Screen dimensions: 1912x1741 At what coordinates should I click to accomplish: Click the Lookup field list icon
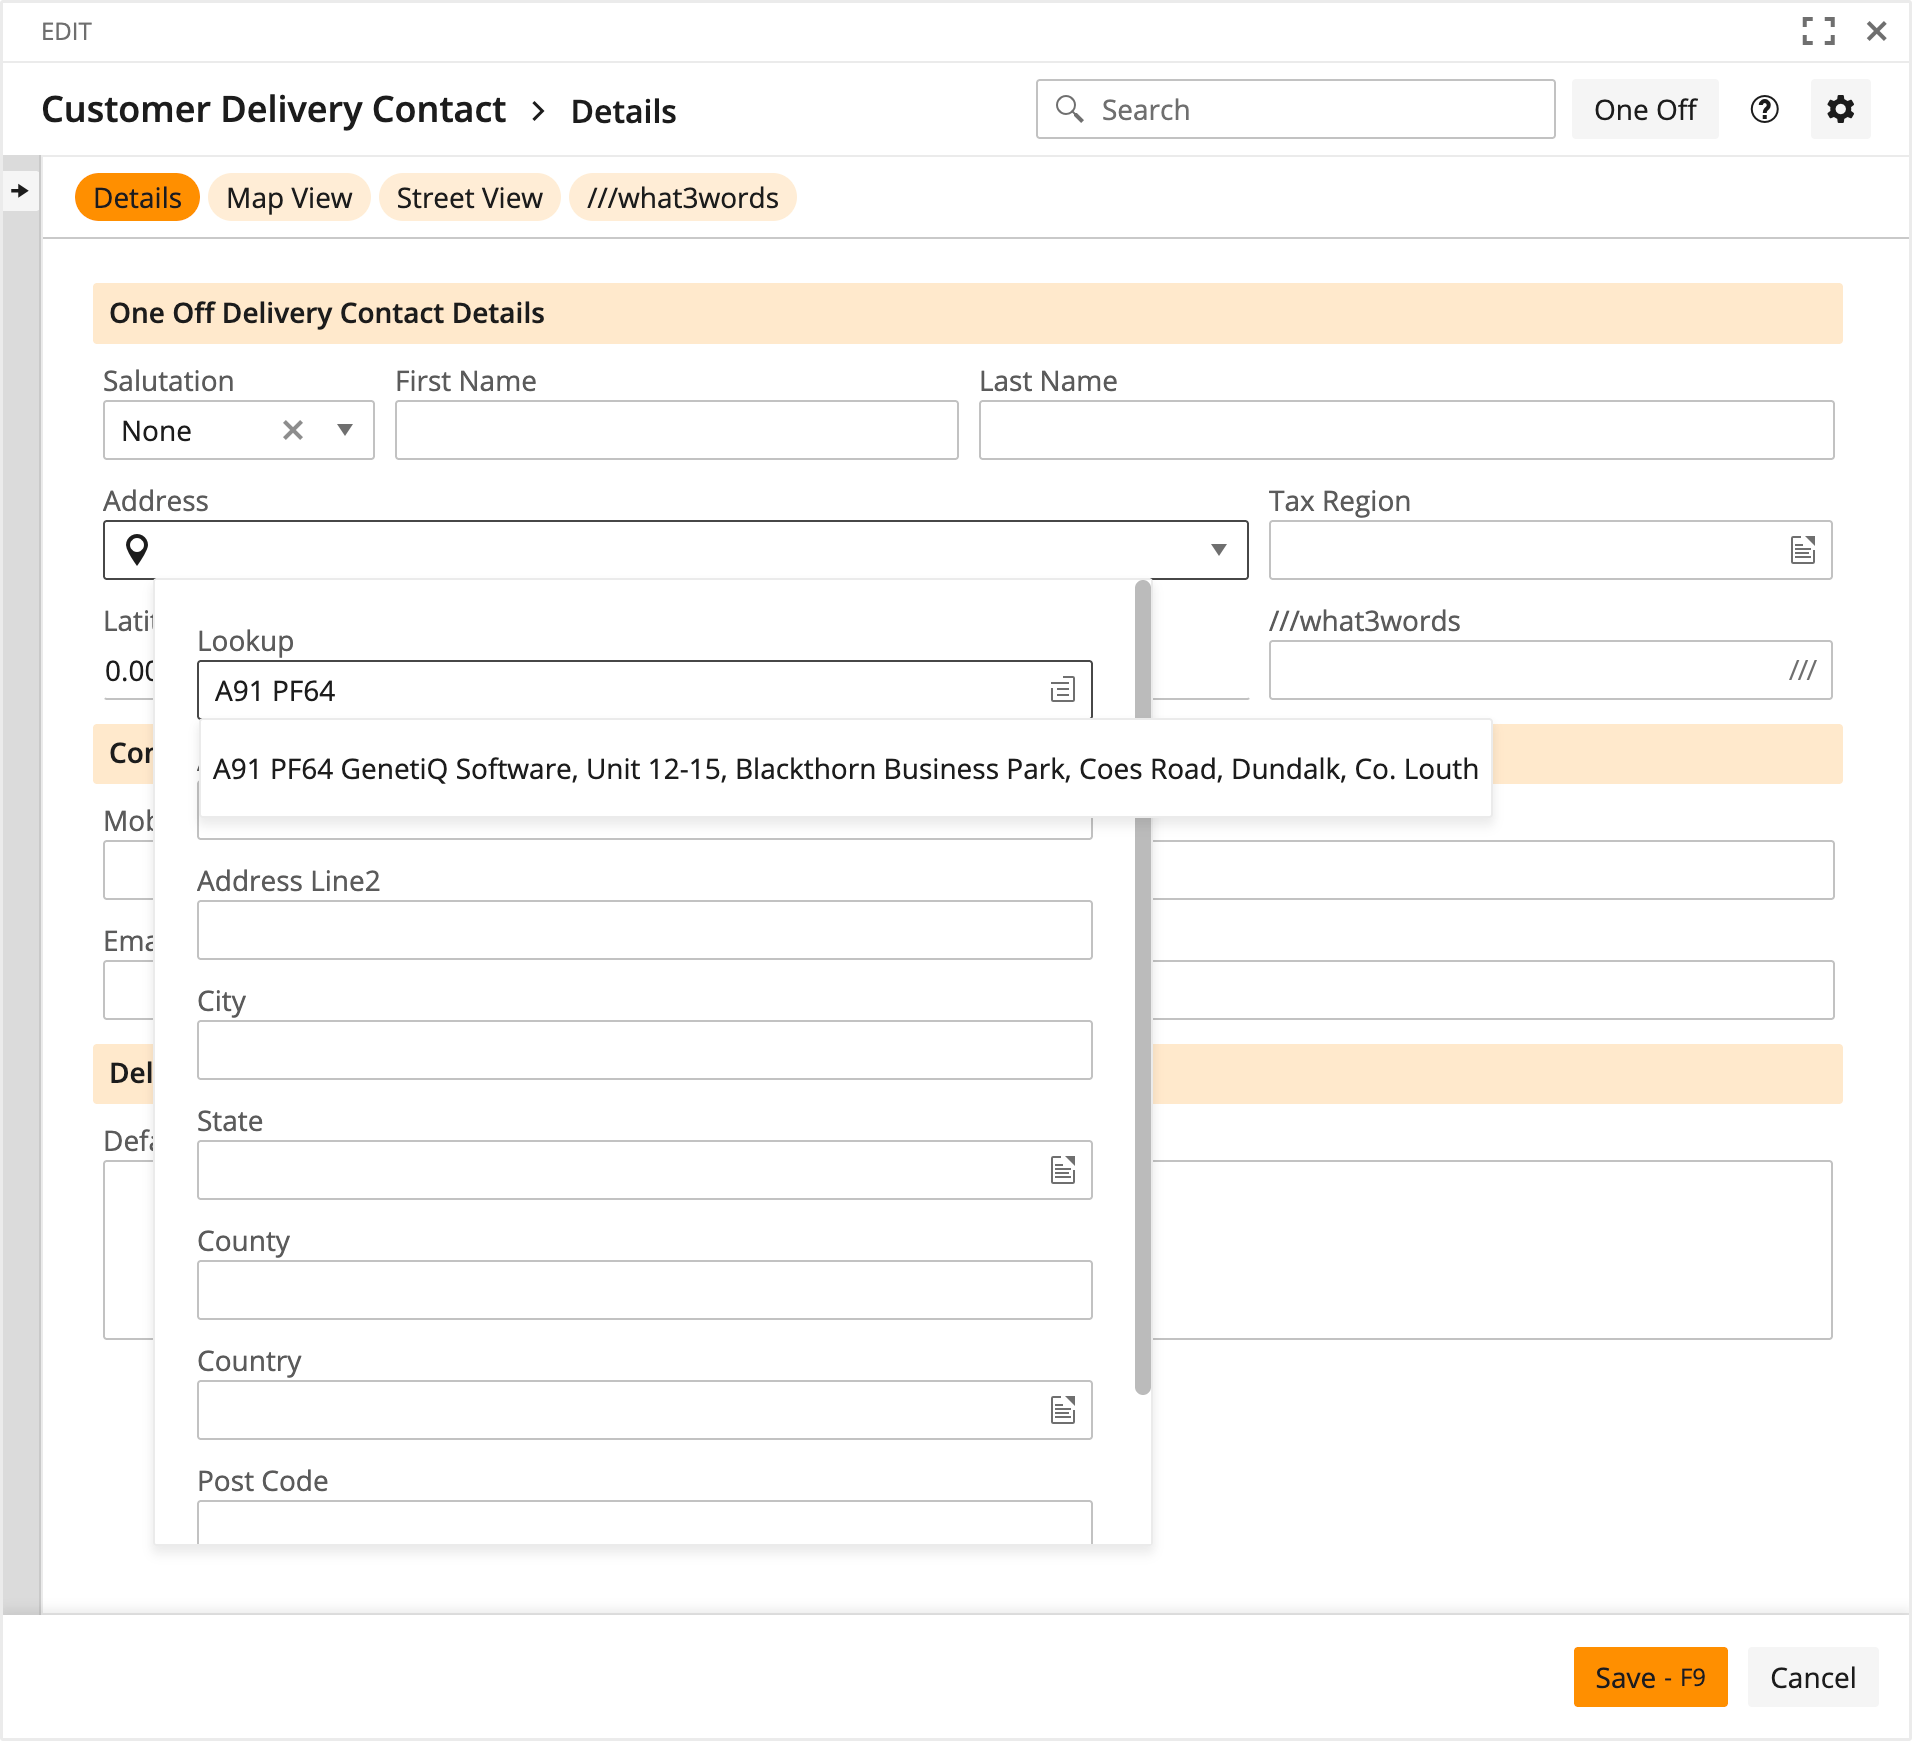pyautogui.click(x=1062, y=690)
